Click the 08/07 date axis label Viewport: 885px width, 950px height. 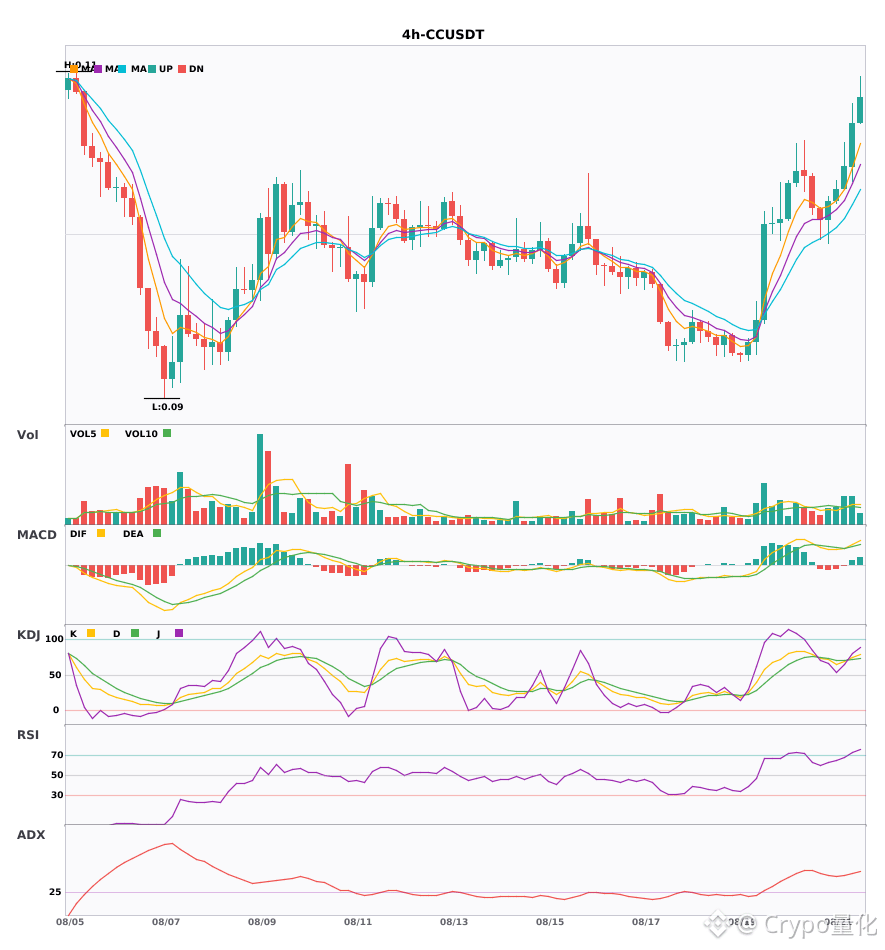click(x=166, y=922)
